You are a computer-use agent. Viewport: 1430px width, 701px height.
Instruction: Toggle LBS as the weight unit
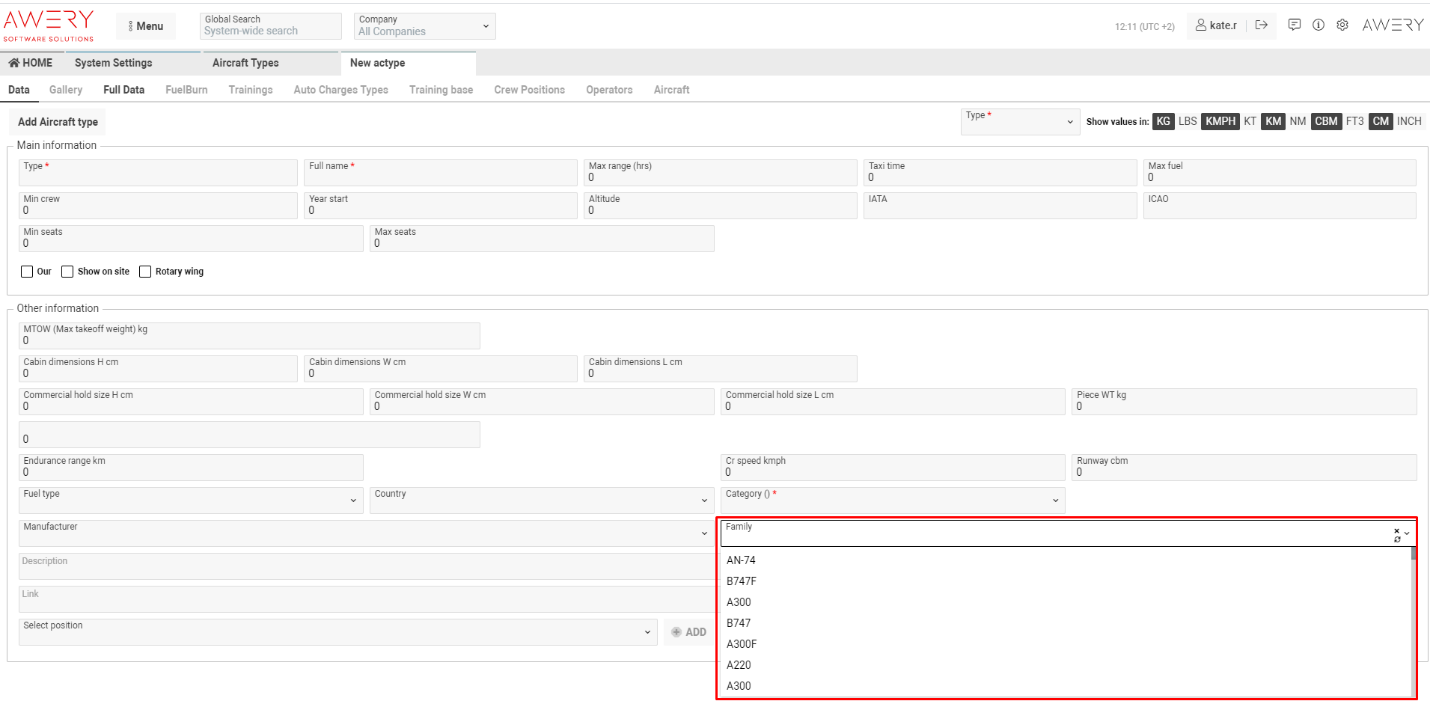[1189, 121]
